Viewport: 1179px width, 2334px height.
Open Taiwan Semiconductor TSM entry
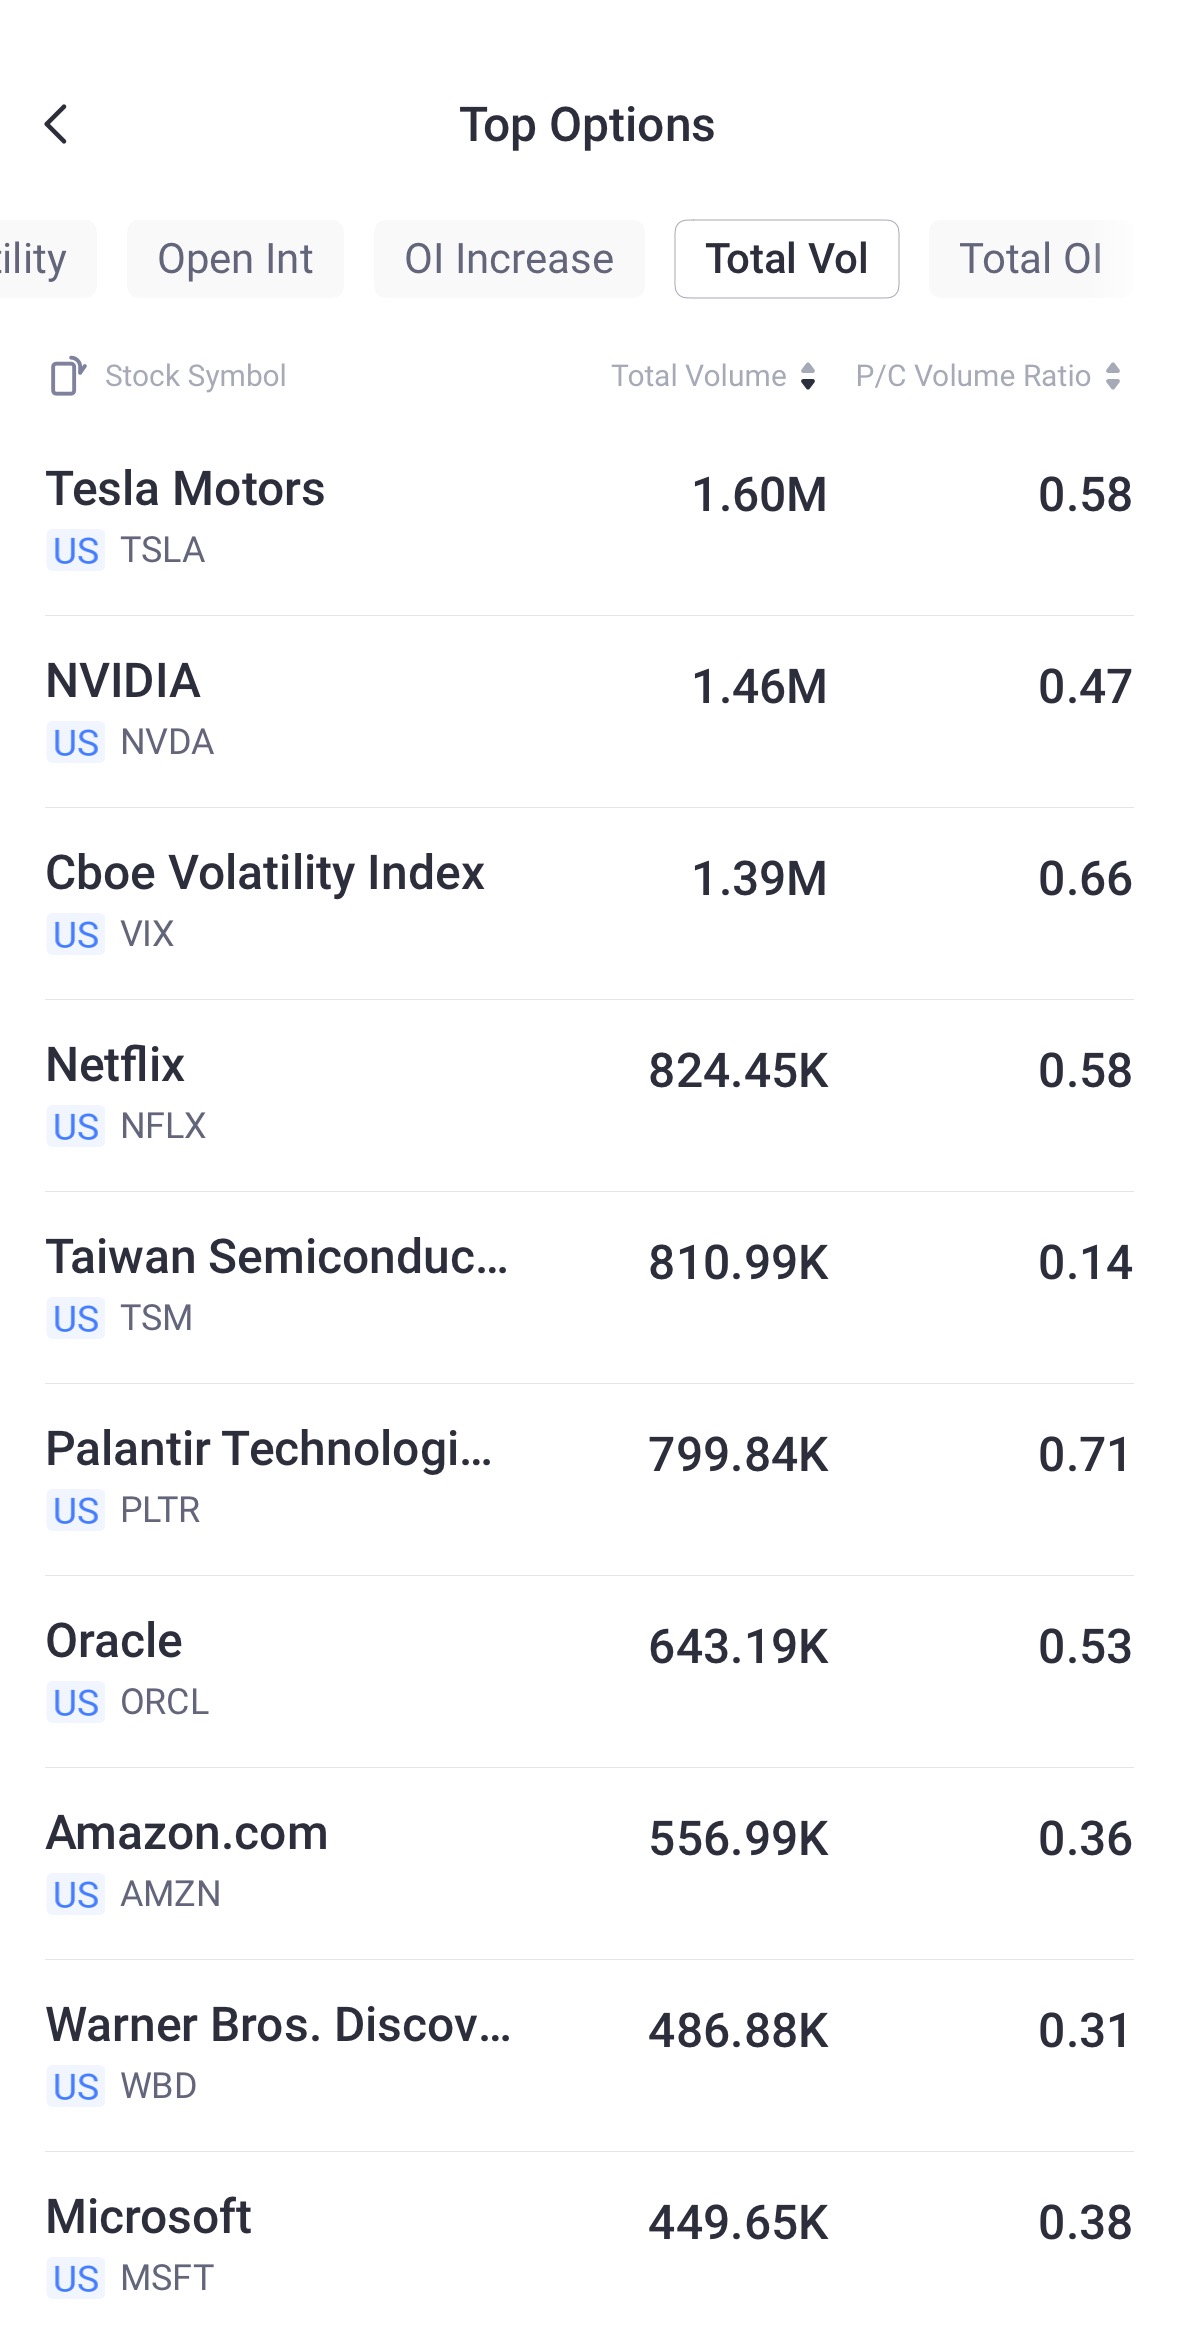click(x=589, y=1286)
